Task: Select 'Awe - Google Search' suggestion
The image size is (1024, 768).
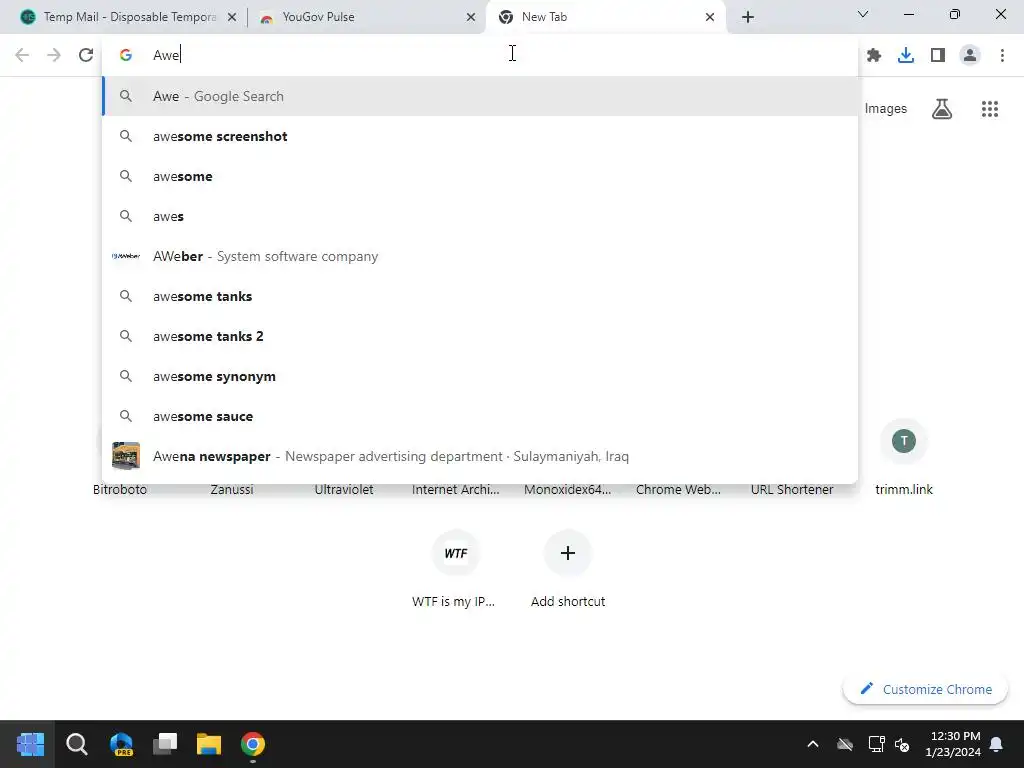Action: [x=480, y=96]
